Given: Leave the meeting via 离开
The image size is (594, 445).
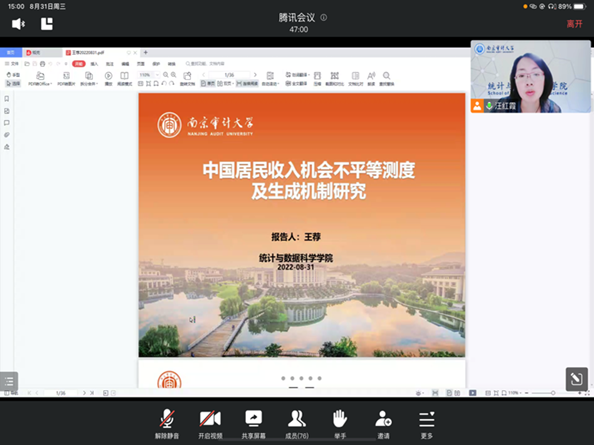Looking at the screenshot, I should (x=574, y=24).
